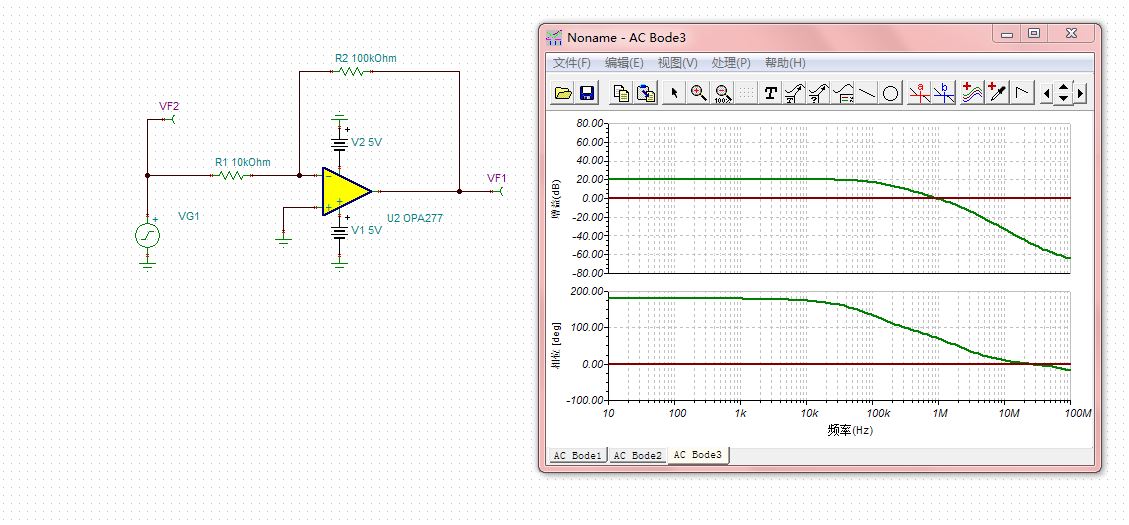The height and width of the screenshot is (525, 1129).
Task: Click the 增益(dB) gain axis label
Action: tap(557, 198)
